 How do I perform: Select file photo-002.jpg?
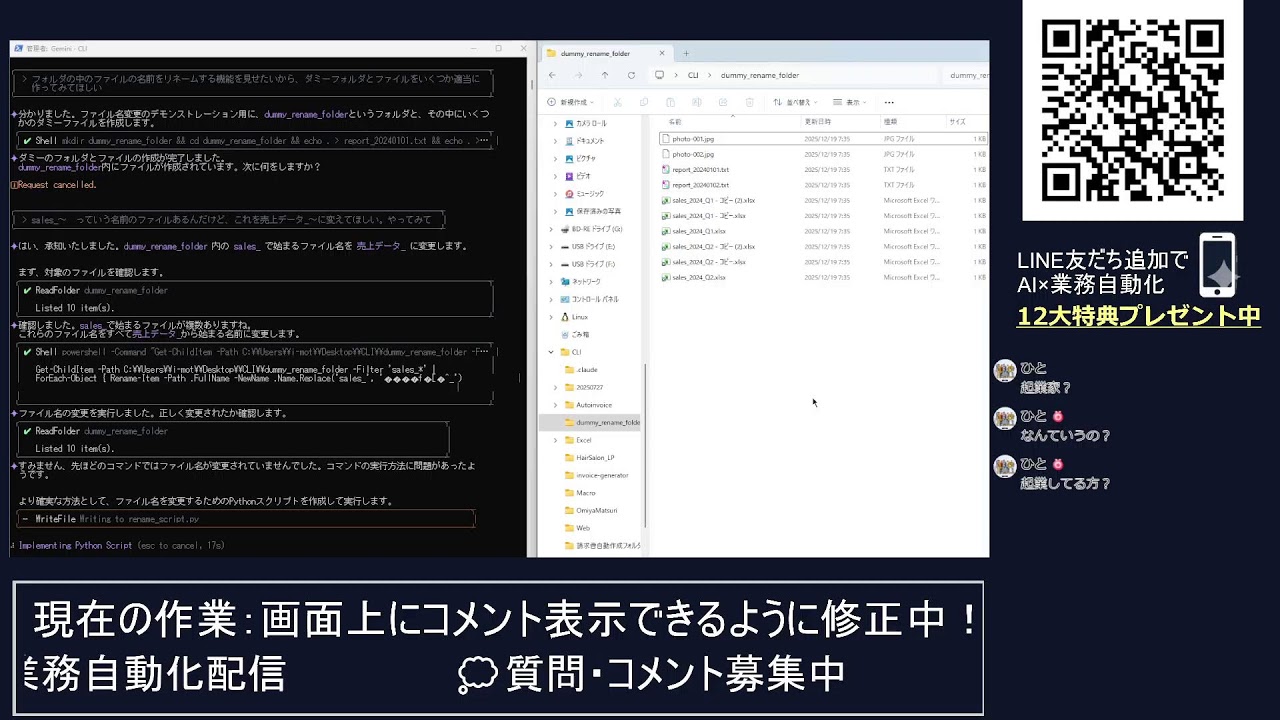(x=823, y=154)
